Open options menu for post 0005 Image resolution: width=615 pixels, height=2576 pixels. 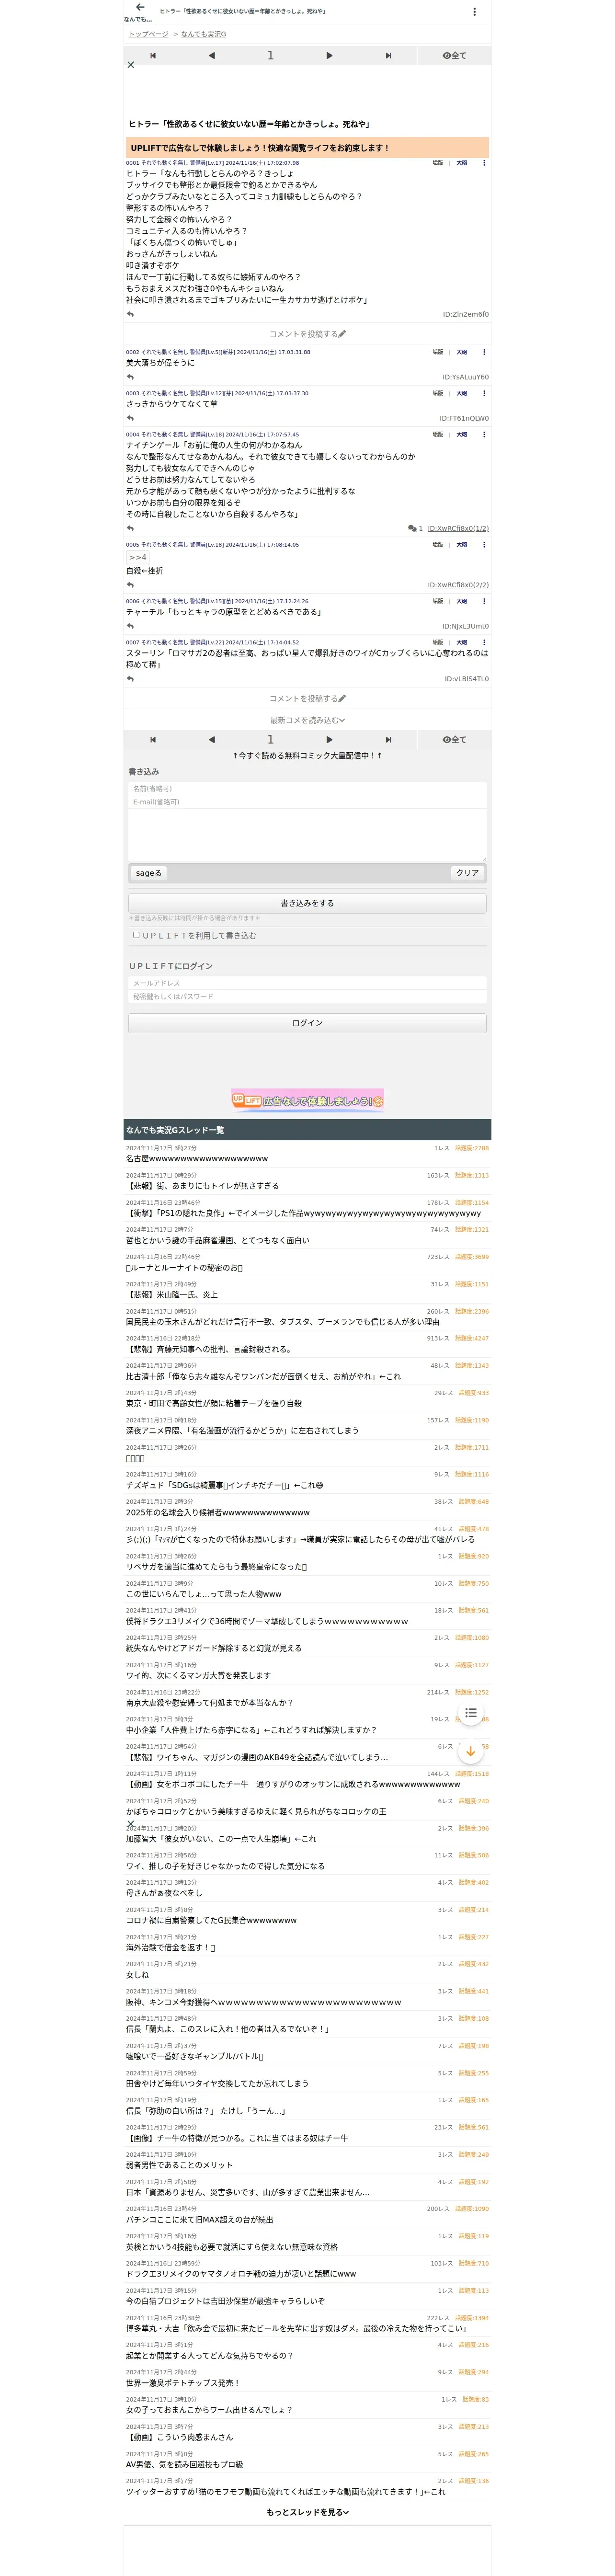(484, 545)
